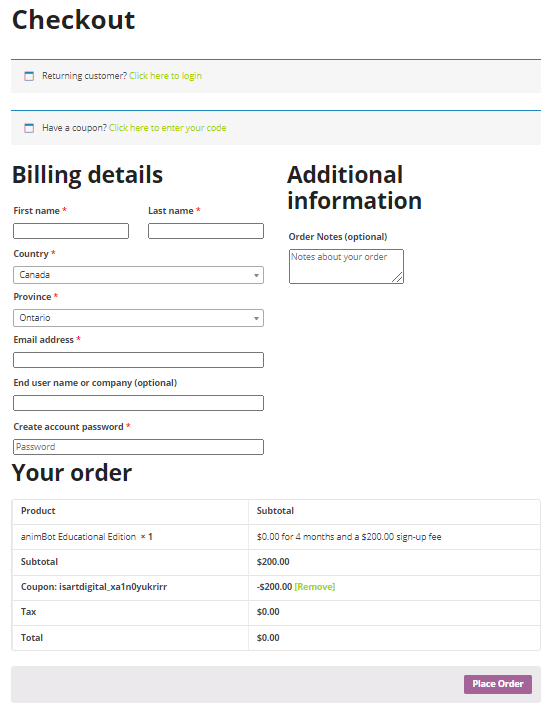Click 'Click here to enter your code' link
Screen dimensions: 548x722
168,128
